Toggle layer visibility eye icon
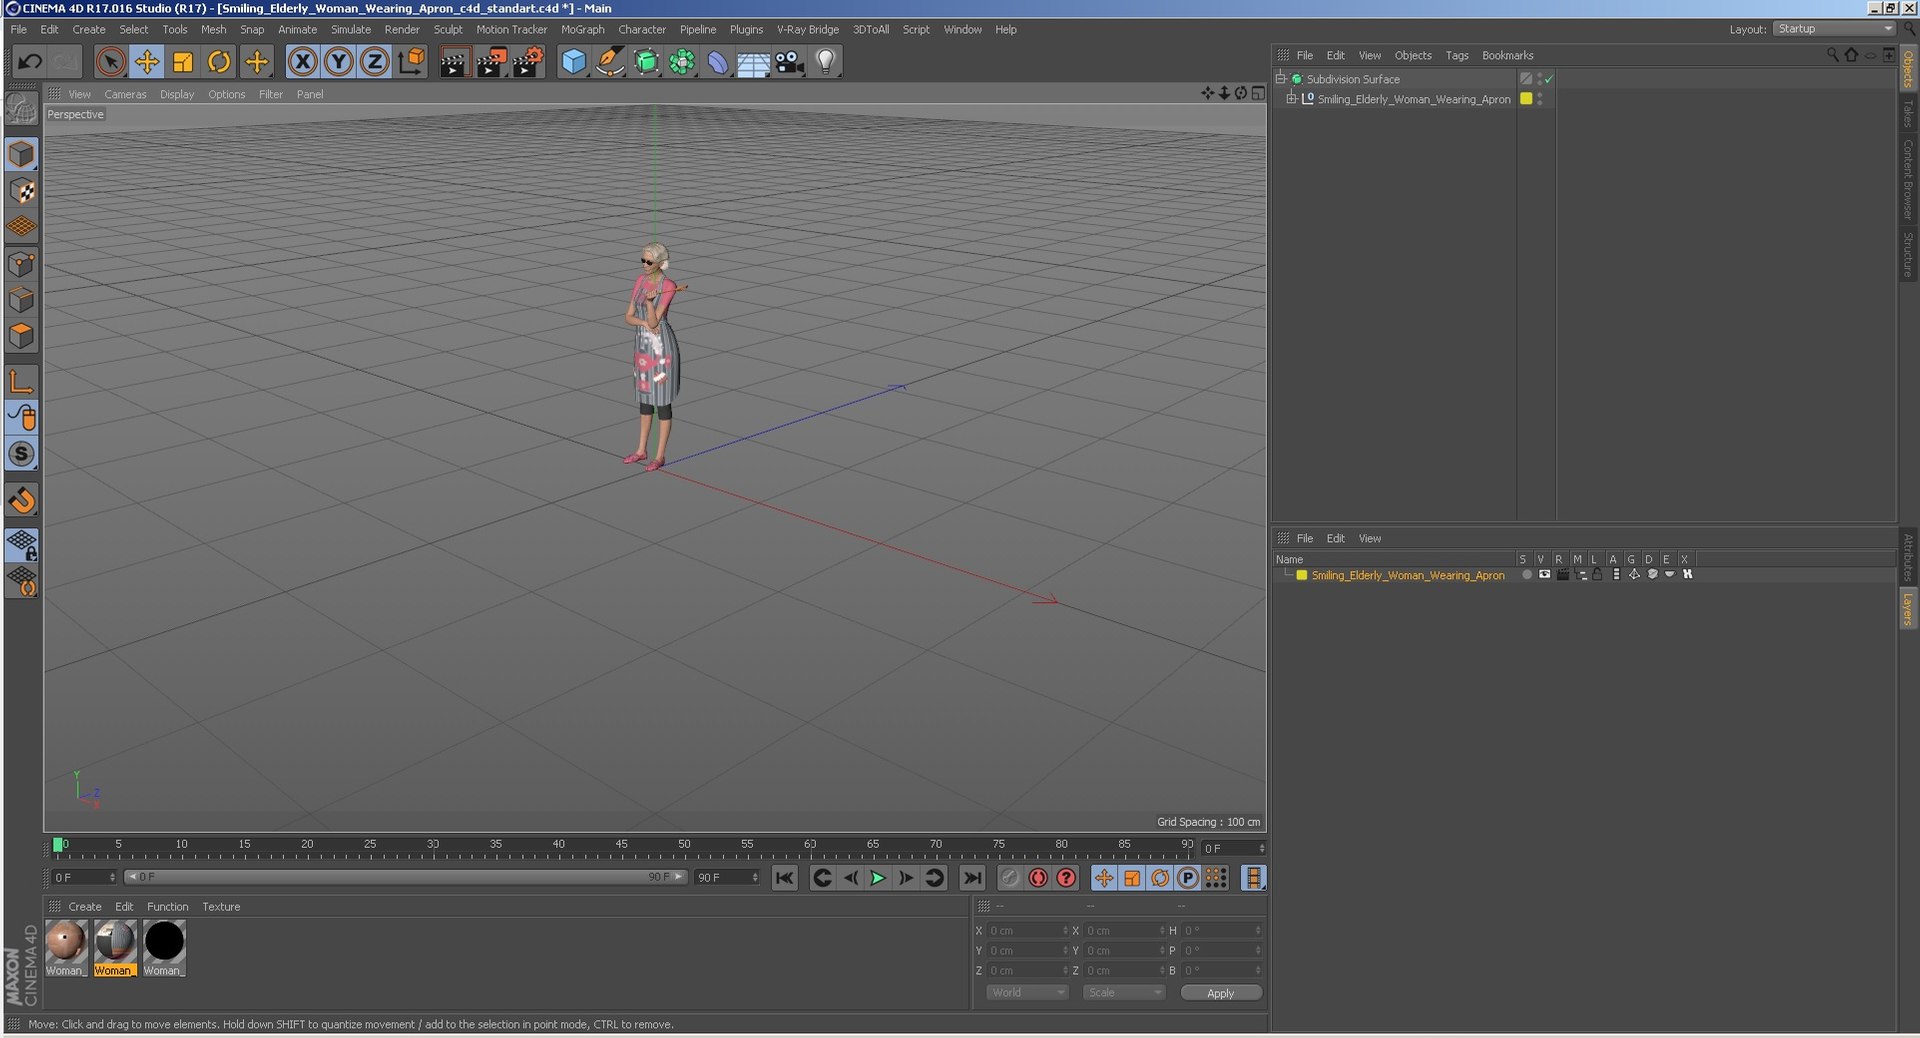 [1544, 574]
